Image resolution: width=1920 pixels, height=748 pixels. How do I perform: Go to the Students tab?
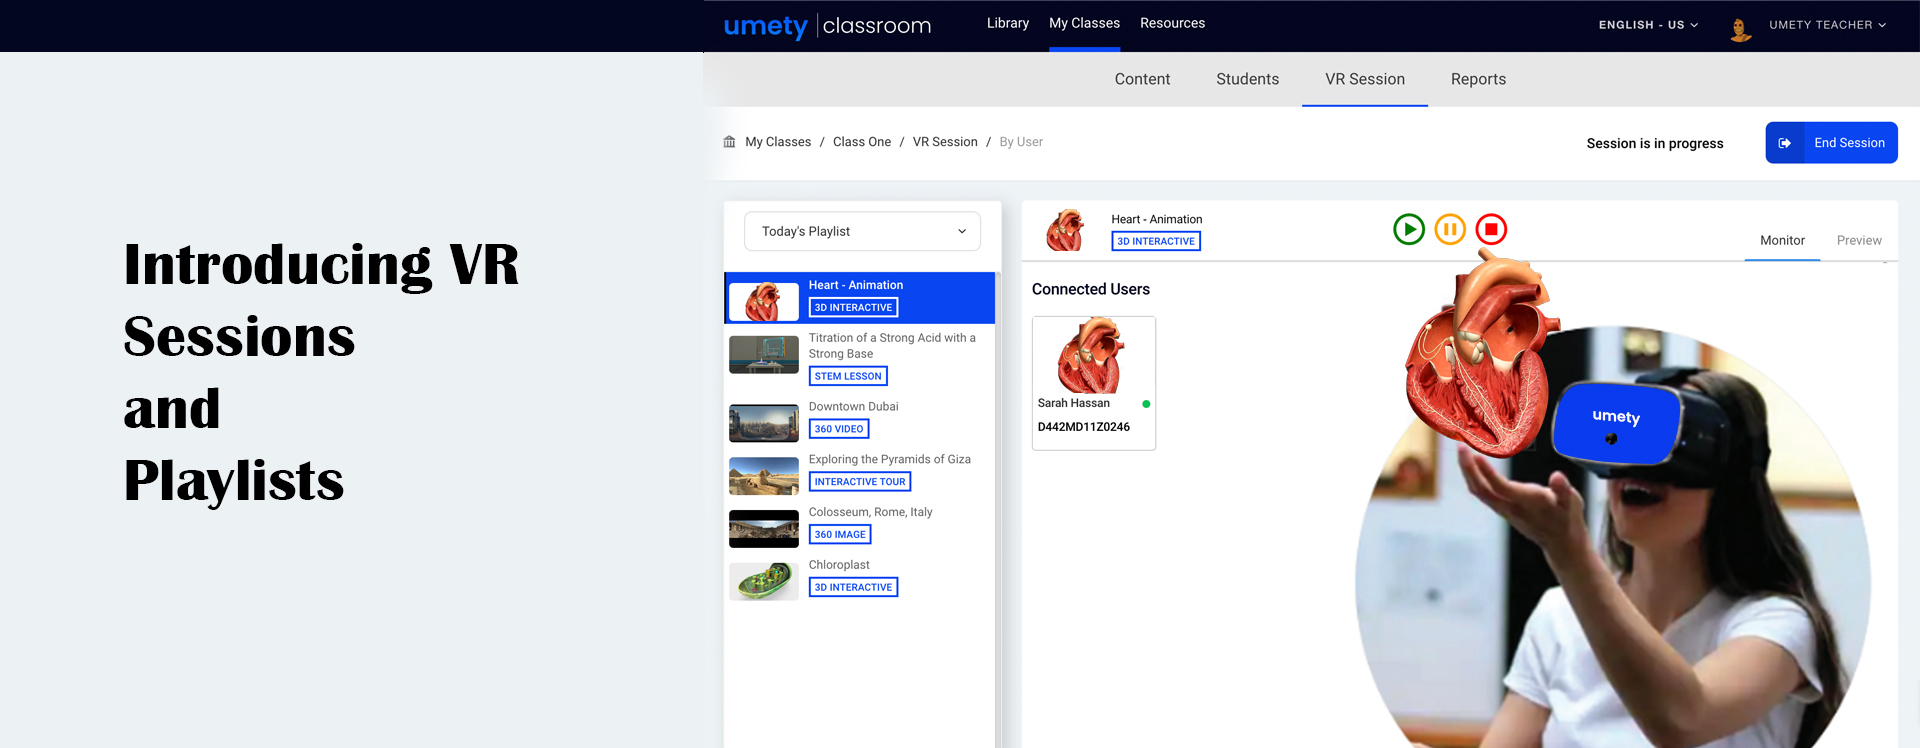pos(1247,79)
